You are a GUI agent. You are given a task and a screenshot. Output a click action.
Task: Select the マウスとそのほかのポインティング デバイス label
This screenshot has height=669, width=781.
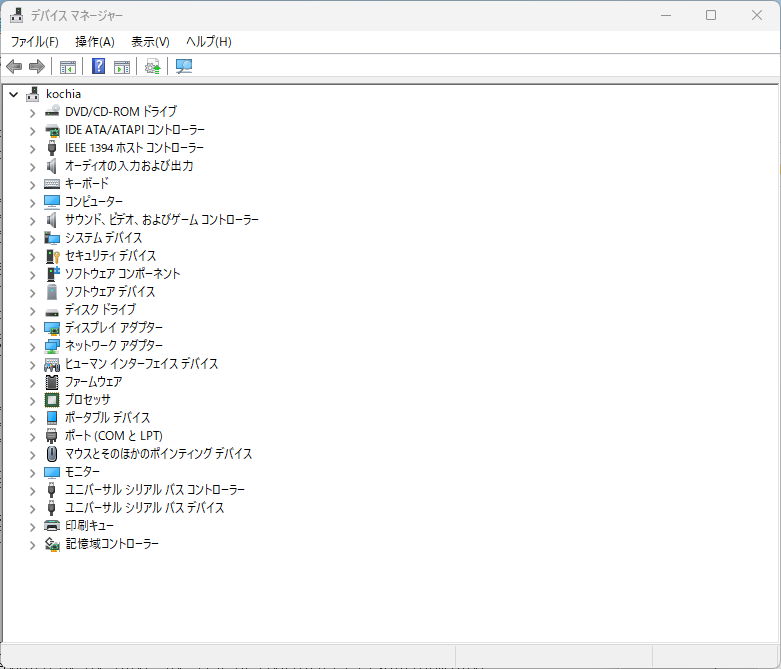(159, 454)
